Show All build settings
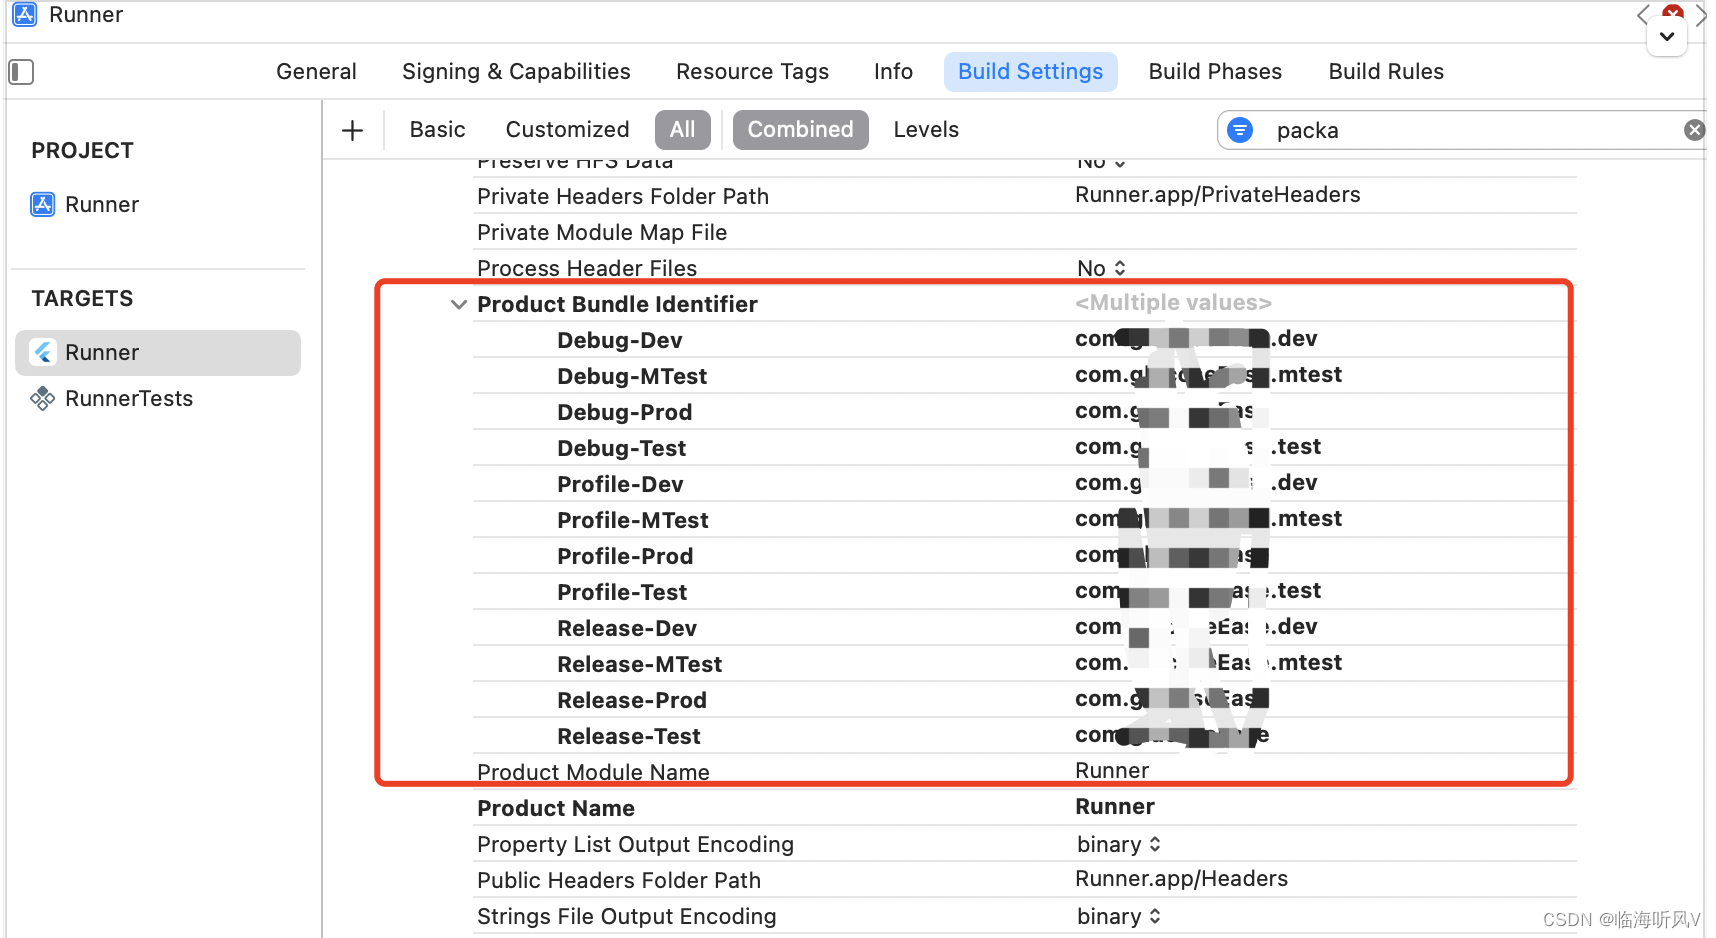 [x=683, y=130]
